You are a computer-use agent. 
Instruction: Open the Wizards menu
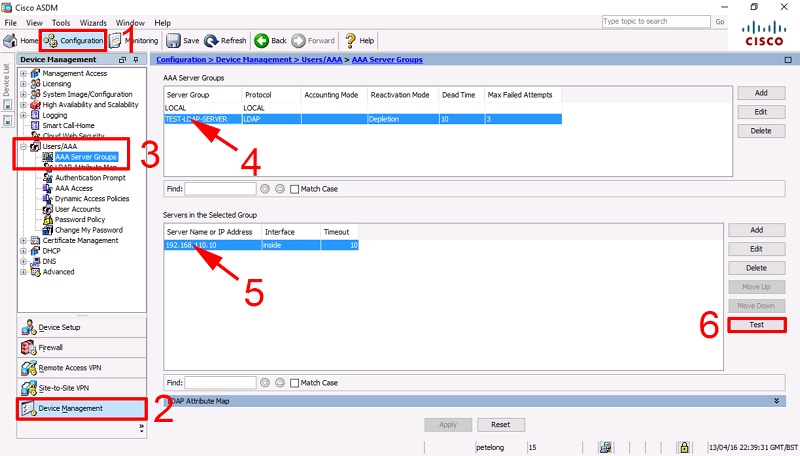point(93,23)
